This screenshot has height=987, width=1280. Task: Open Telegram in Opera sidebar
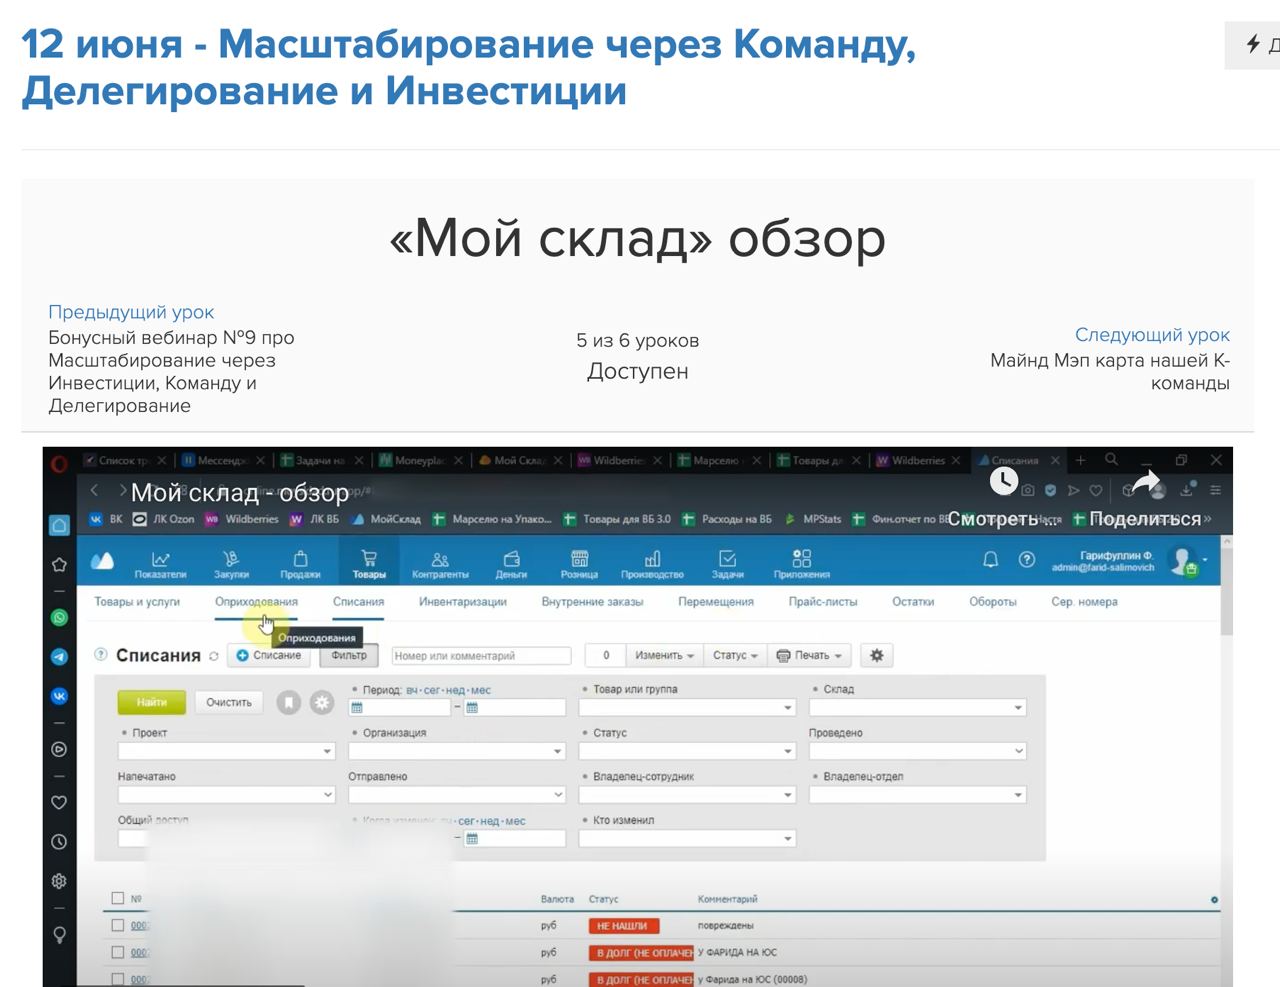[x=59, y=657]
